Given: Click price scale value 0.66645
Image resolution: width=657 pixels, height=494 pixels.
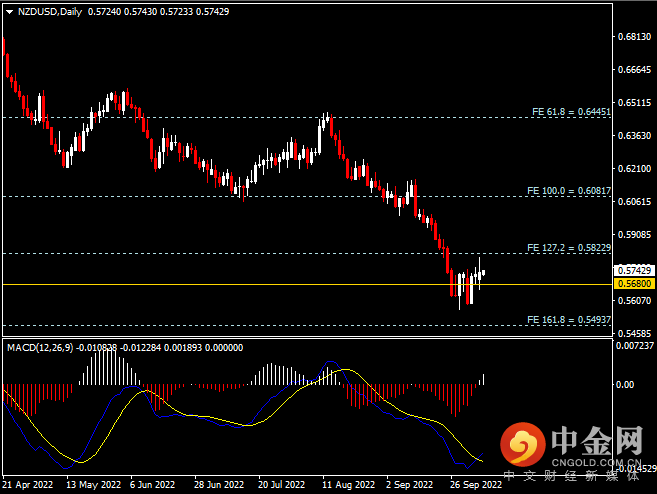Looking at the screenshot, I should 634,70.
